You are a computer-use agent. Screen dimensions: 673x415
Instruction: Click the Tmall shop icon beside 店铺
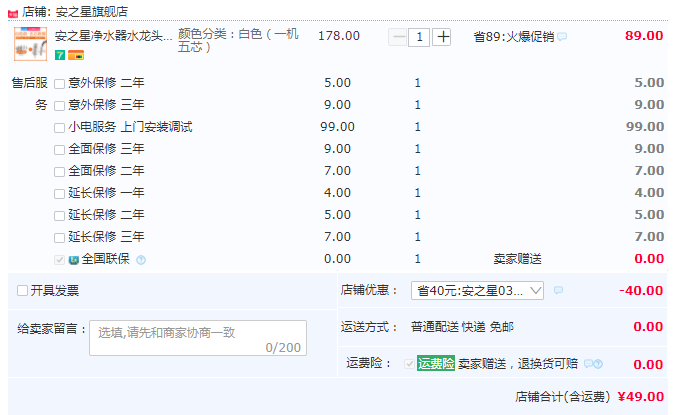click(x=13, y=14)
